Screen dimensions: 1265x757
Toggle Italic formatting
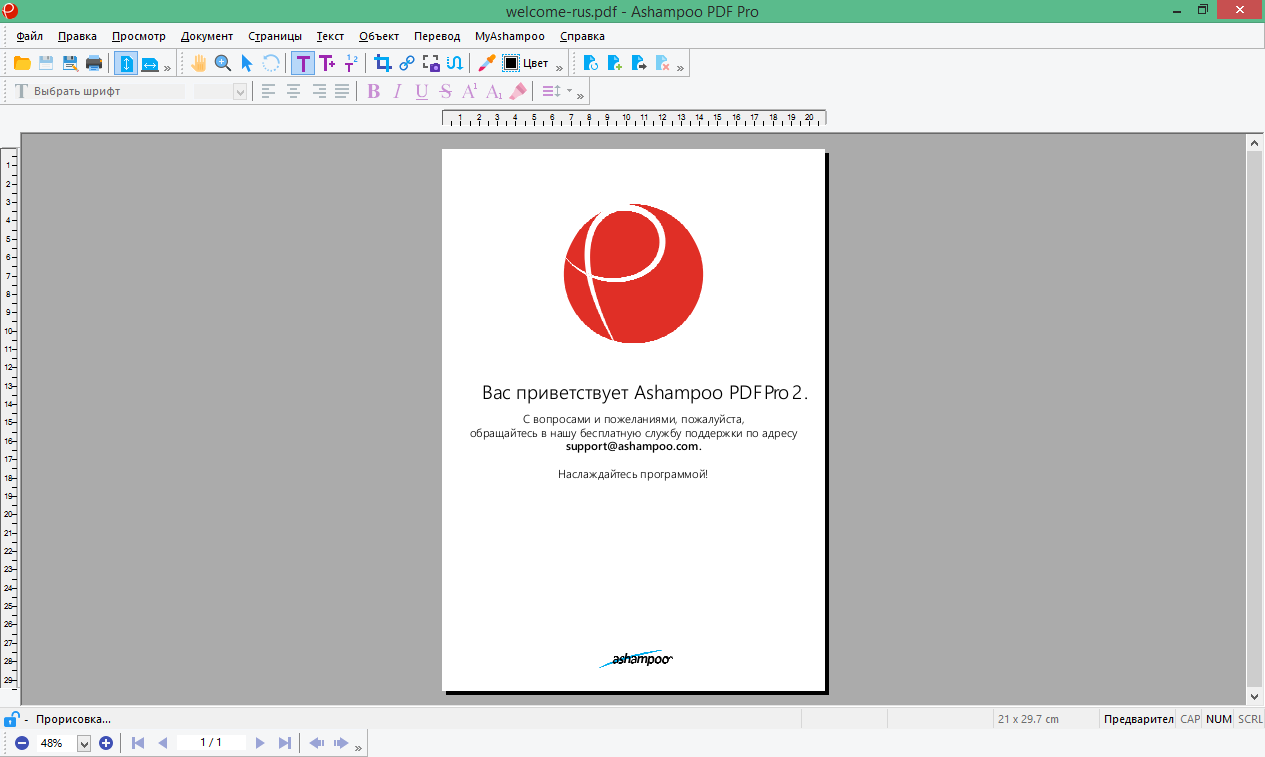tap(398, 91)
